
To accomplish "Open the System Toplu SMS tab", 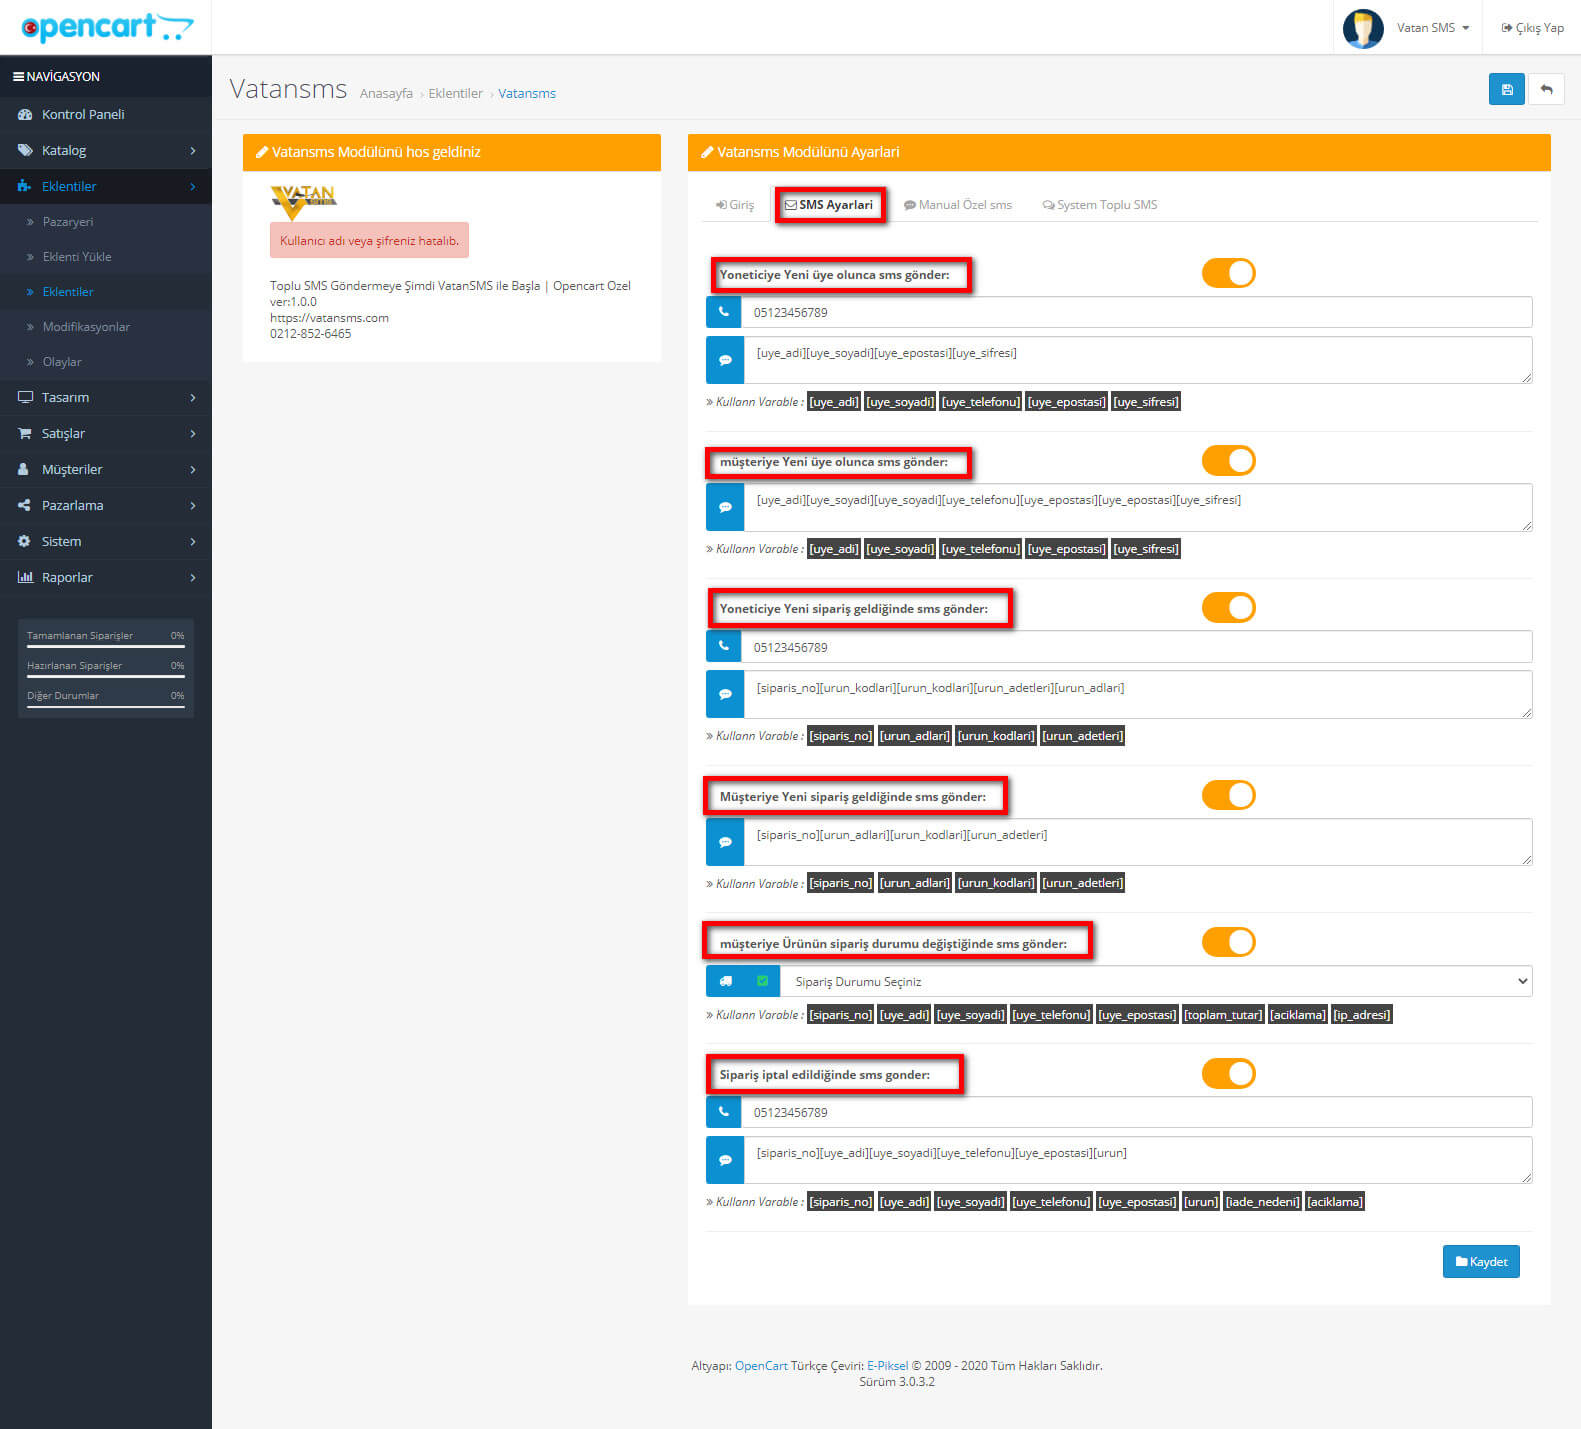I will [1100, 205].
